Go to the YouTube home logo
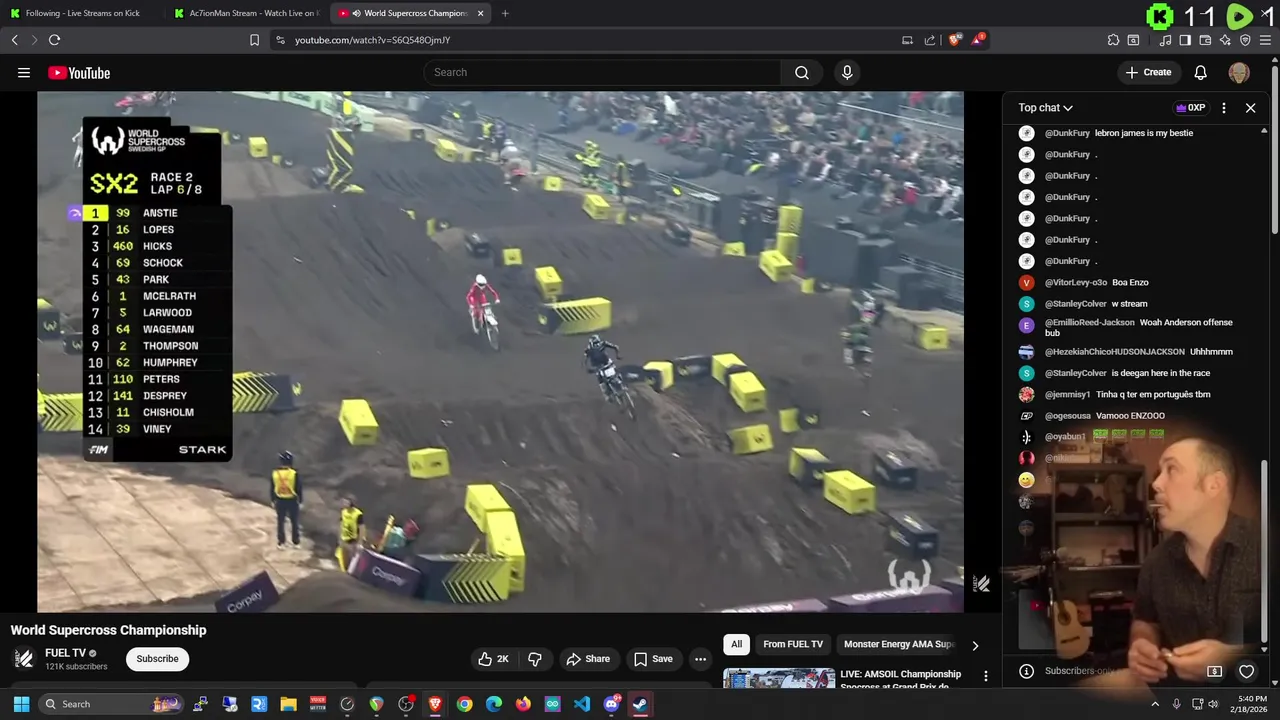The width and height of the screenshot is (1280, 720). pyautogui.click(x=79, y=72)
